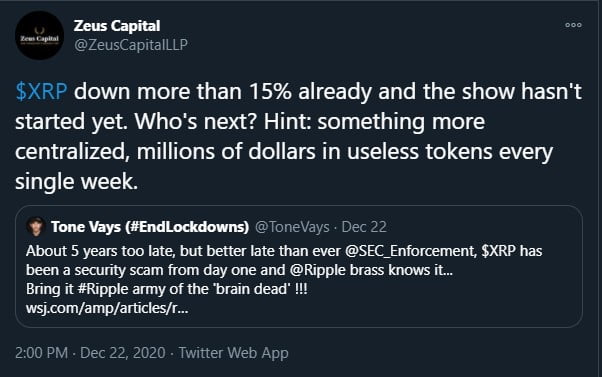Open the wsj.com/amp/articles link
Screen dimensions: 602x377
point(108,308)
